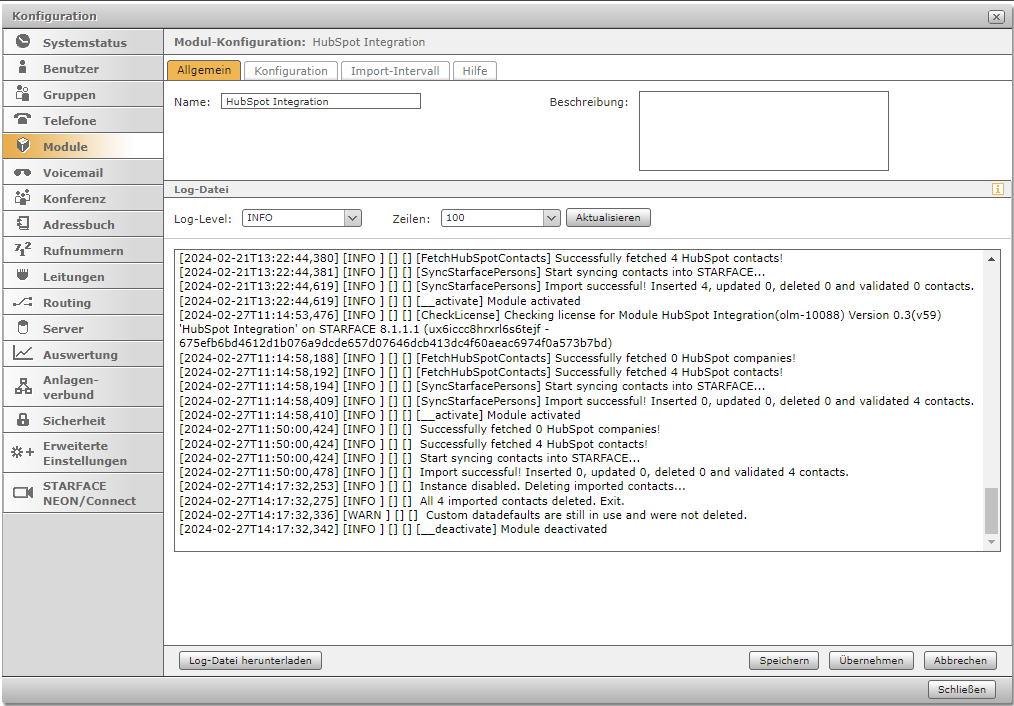Click the Systemstatus gauge icon
Screen dimensions: 1014x706
(x=22, y=42)
